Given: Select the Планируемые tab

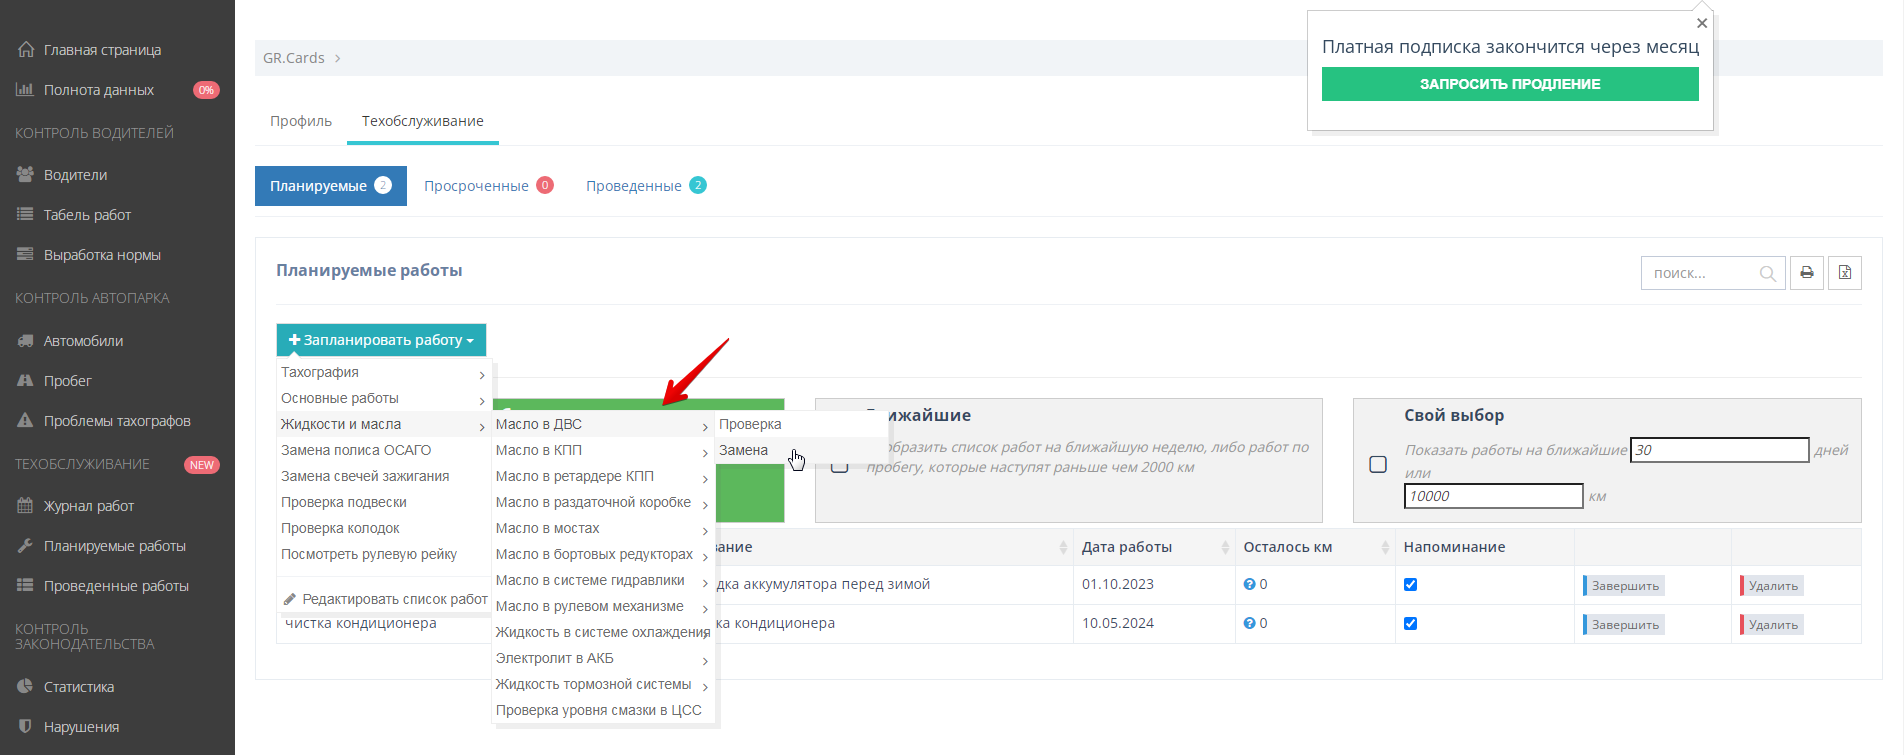Looking at the screenshot, I should [331, 186].
